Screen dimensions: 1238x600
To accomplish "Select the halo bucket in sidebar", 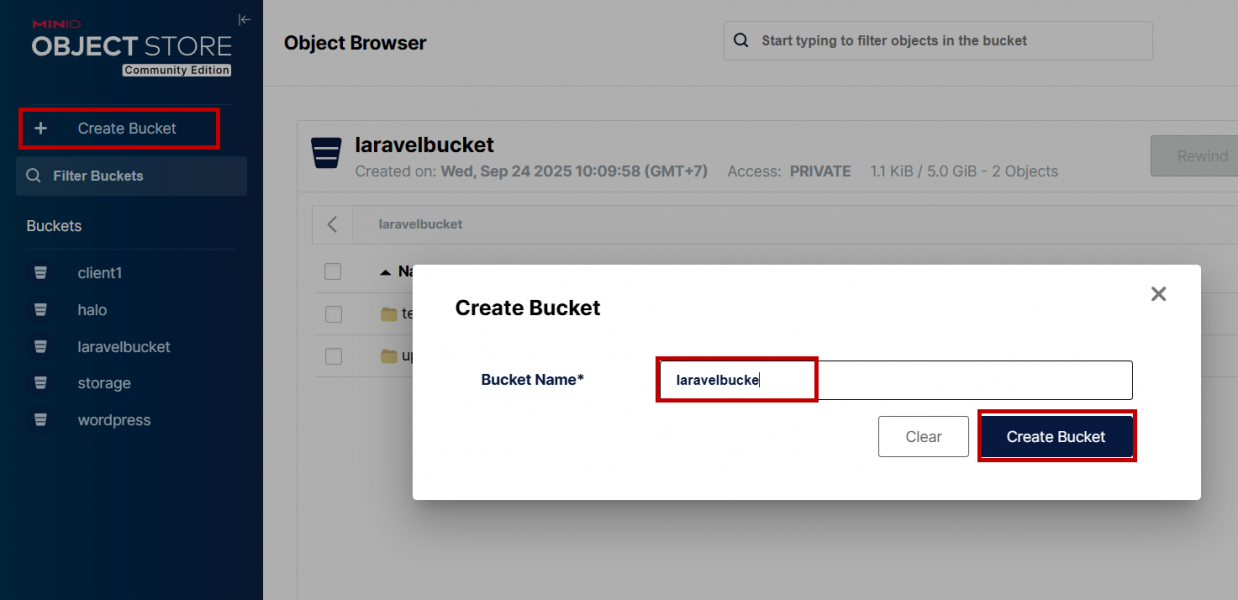I will 92,310.
